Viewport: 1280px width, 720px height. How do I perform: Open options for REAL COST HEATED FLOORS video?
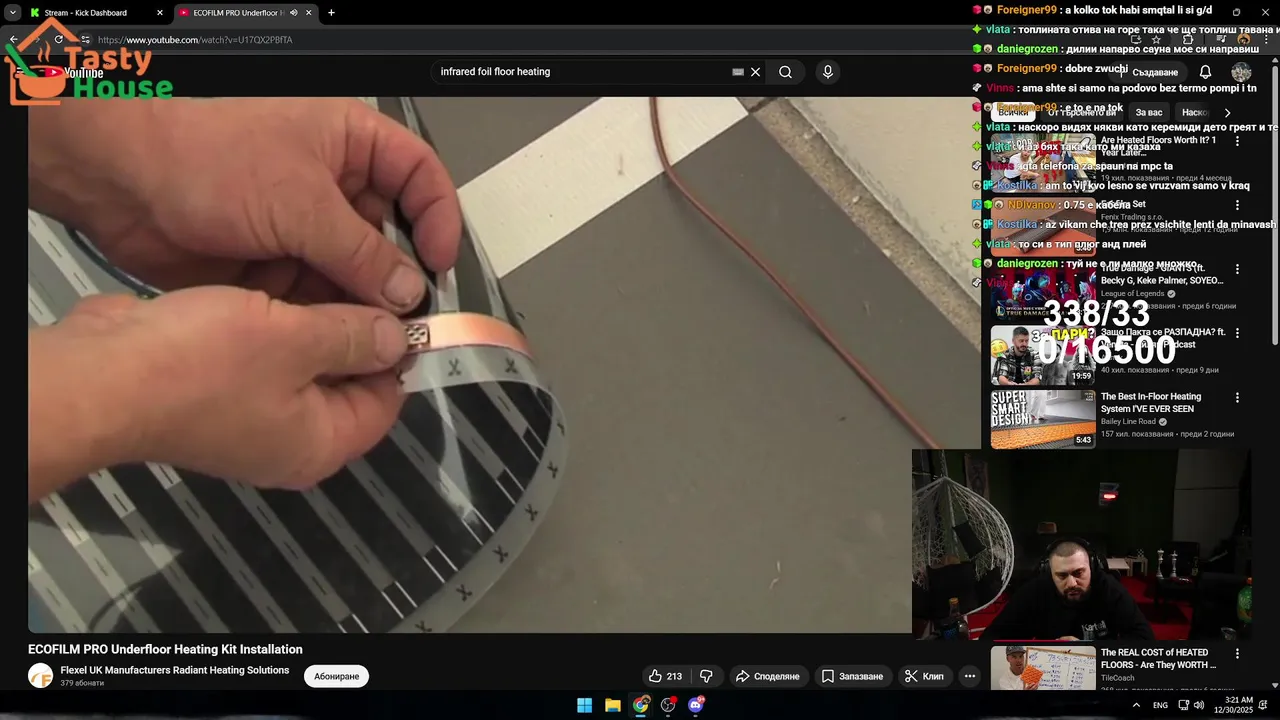pyautogui.click(x=1237, y=653)
